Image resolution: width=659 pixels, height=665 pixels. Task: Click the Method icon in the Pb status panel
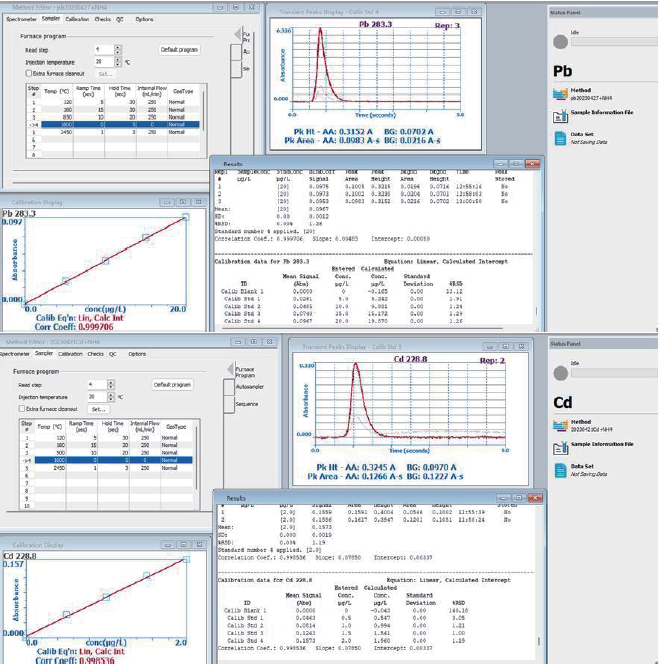[558, 93]
